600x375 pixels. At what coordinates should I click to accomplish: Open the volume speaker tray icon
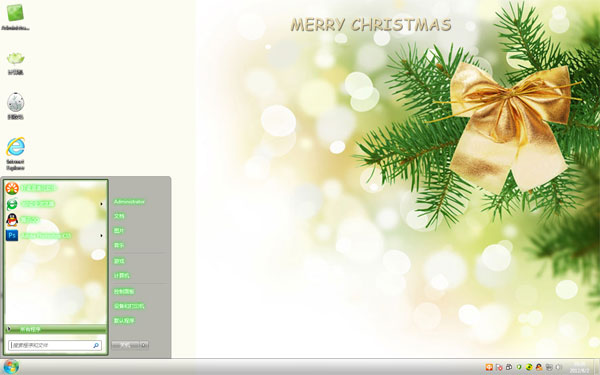[x=558, y=367]
